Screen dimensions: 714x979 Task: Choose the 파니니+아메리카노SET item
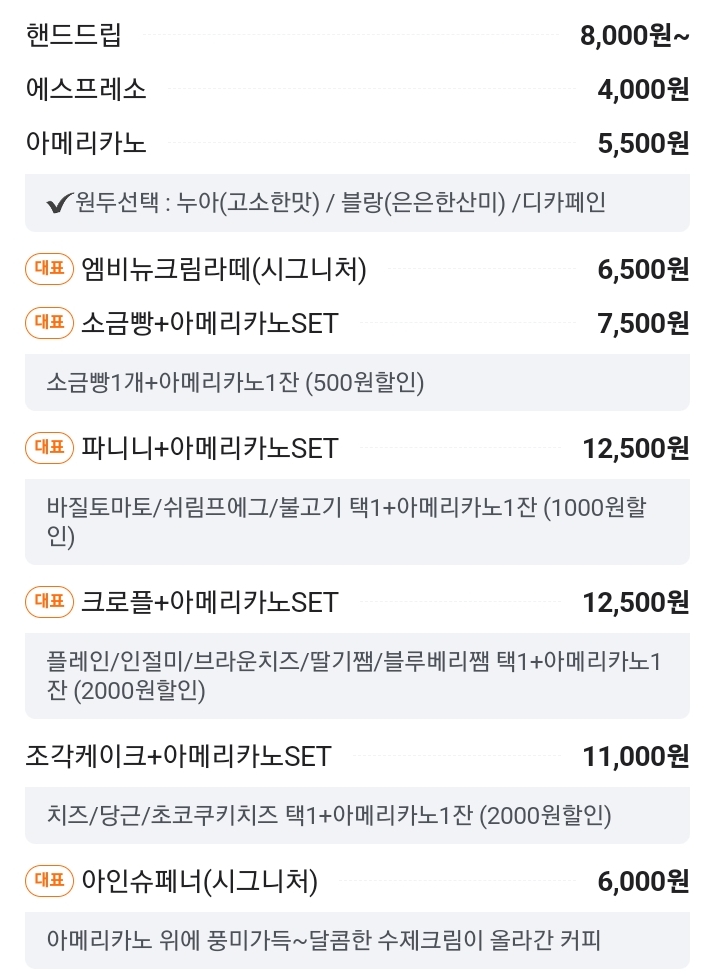[357, 448]
